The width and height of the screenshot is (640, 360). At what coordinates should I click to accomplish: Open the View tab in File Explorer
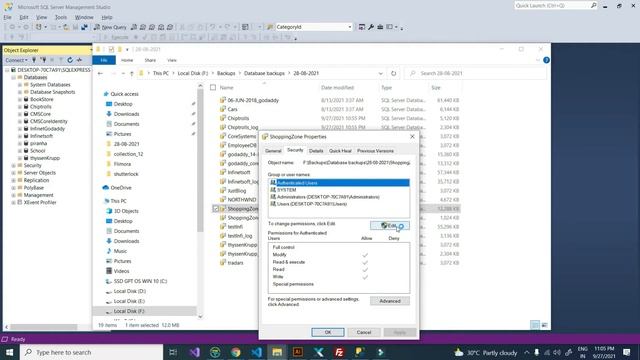(172, 60)
